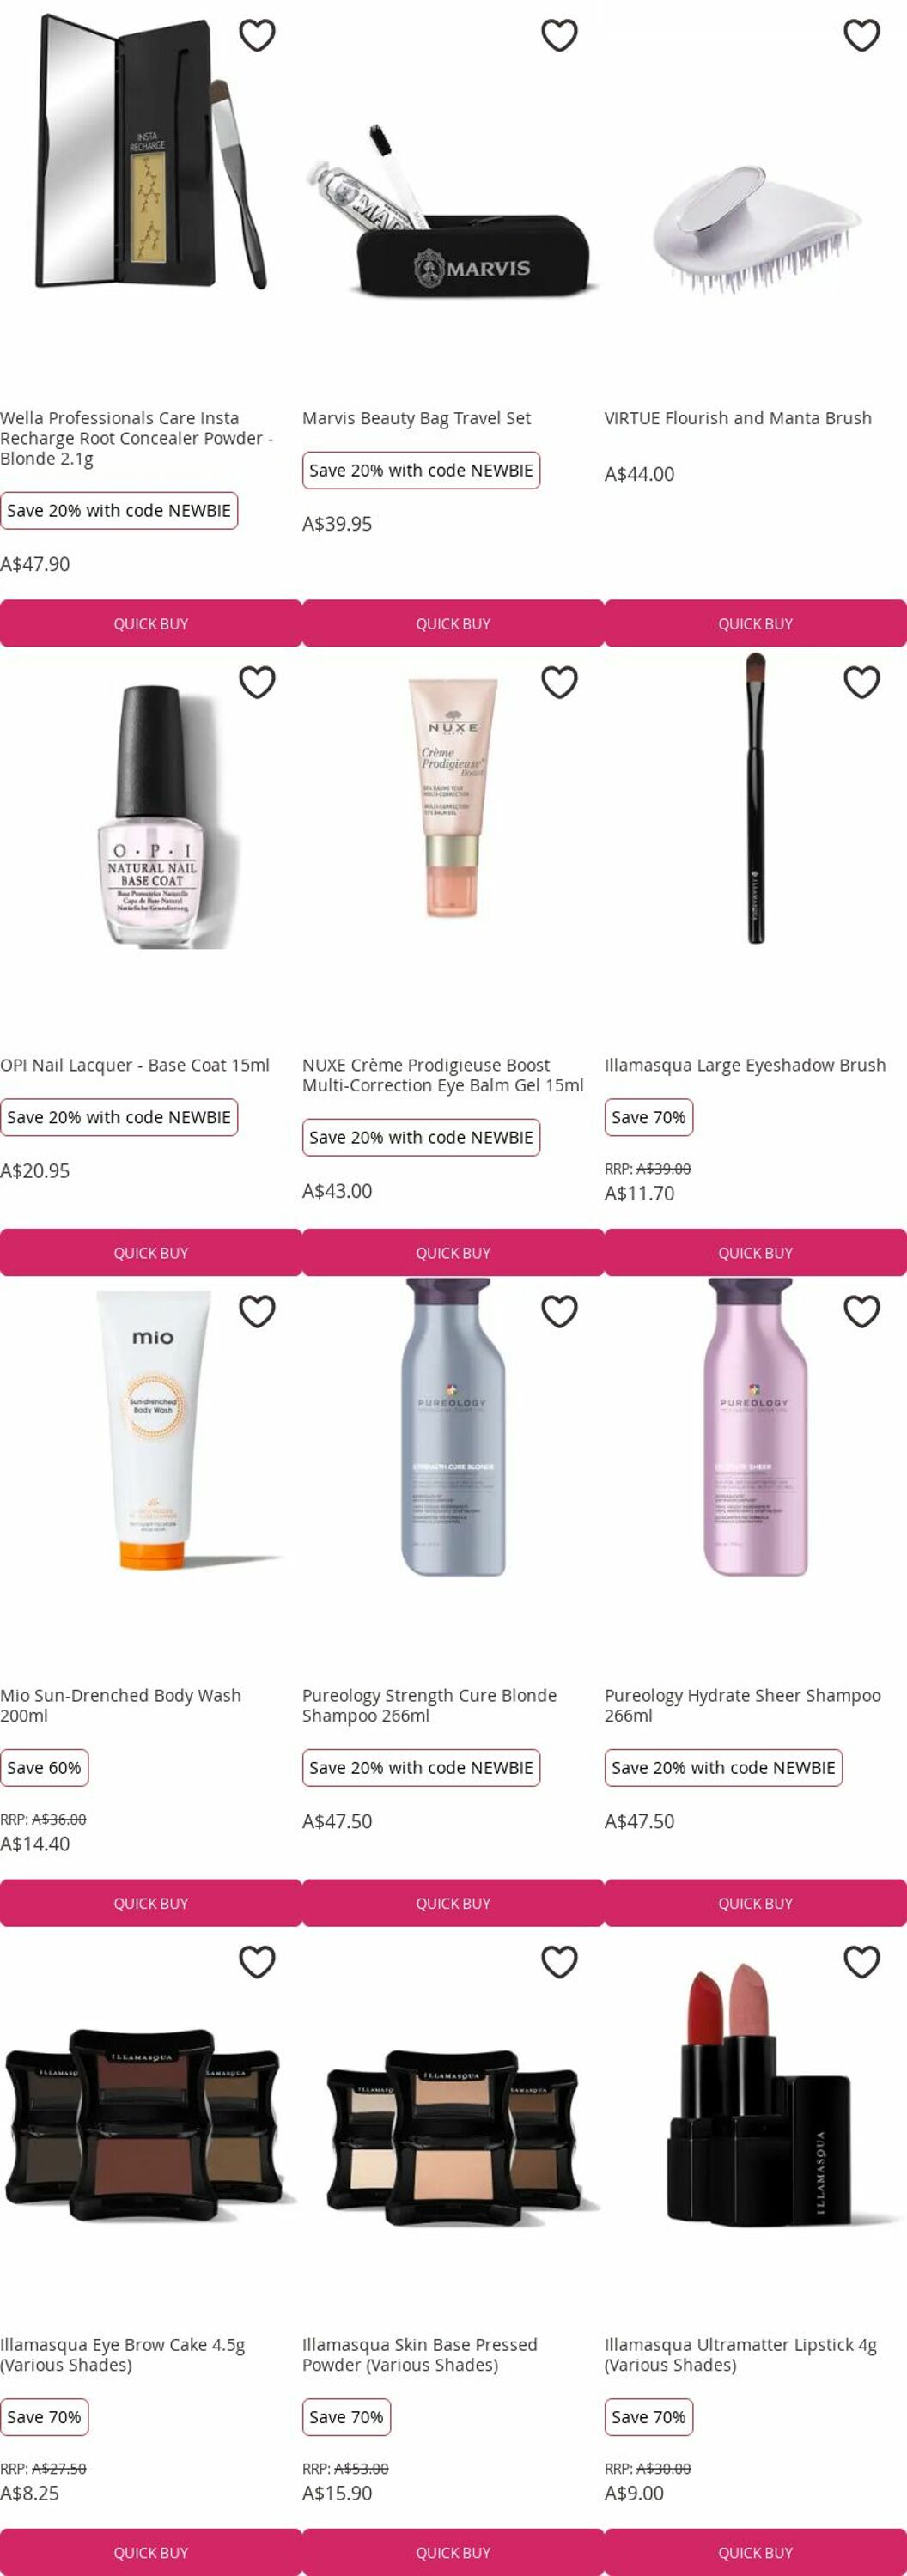907x2576 pixels.
Task: Heart the Illamasqua Eye Brow Cake
Action: (257, 1962)
